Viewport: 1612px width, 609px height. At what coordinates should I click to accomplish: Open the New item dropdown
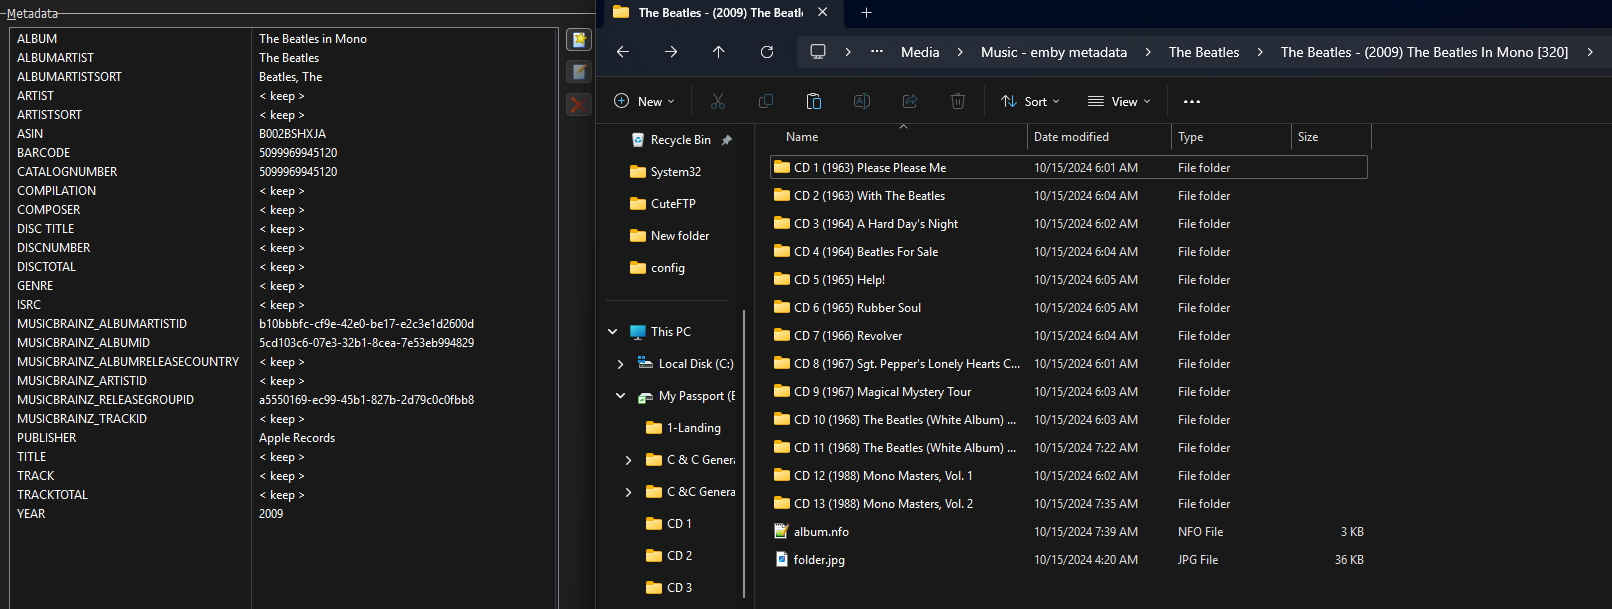[x=644, y=101]
